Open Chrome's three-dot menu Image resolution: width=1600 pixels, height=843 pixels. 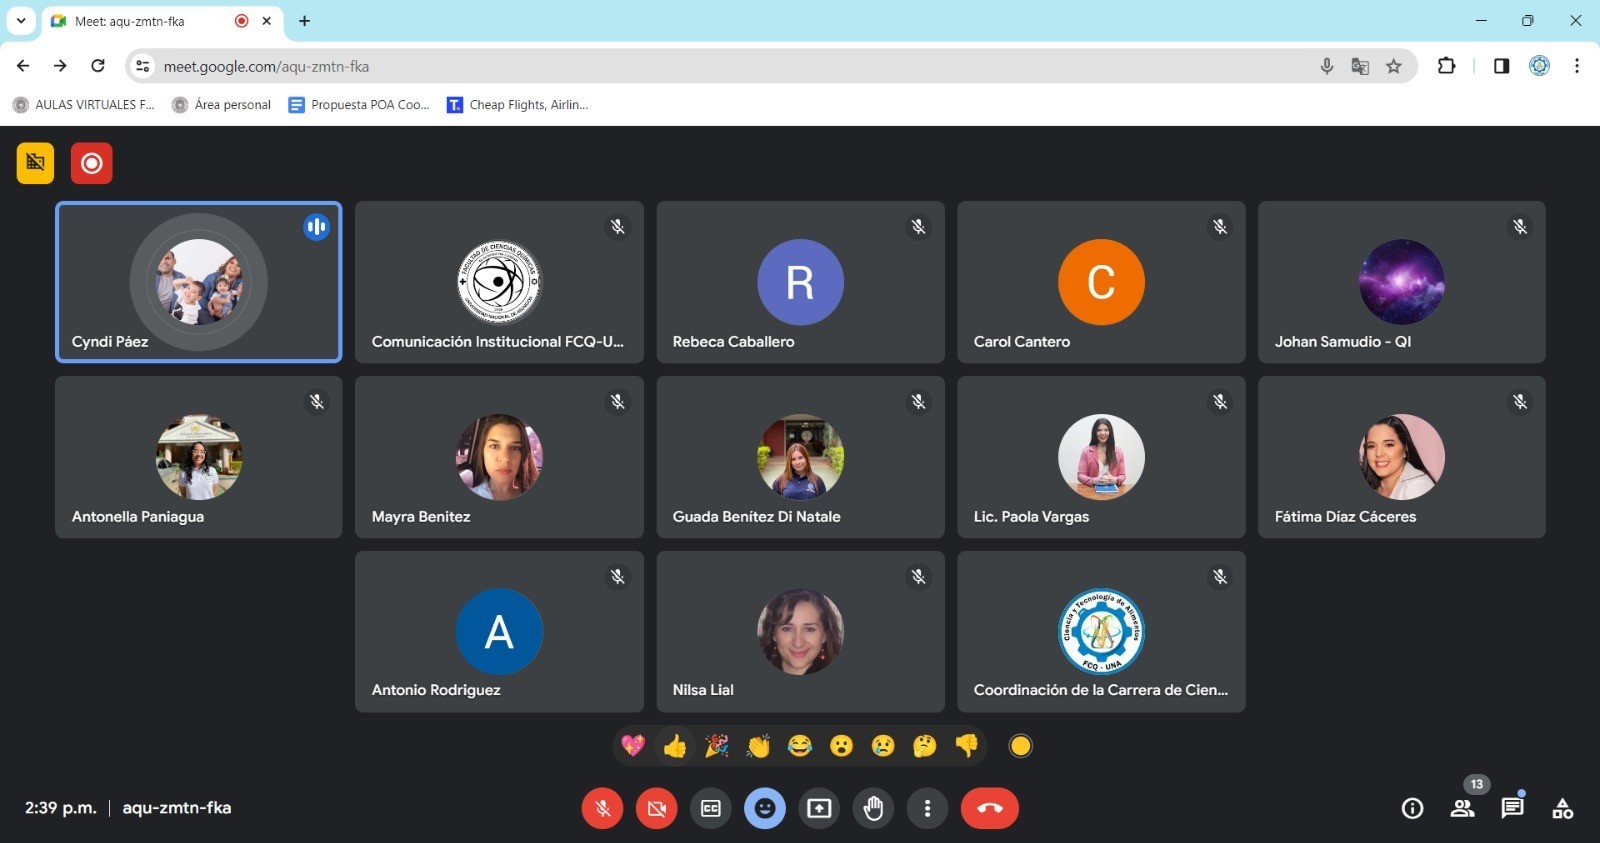pos(1576,66)
